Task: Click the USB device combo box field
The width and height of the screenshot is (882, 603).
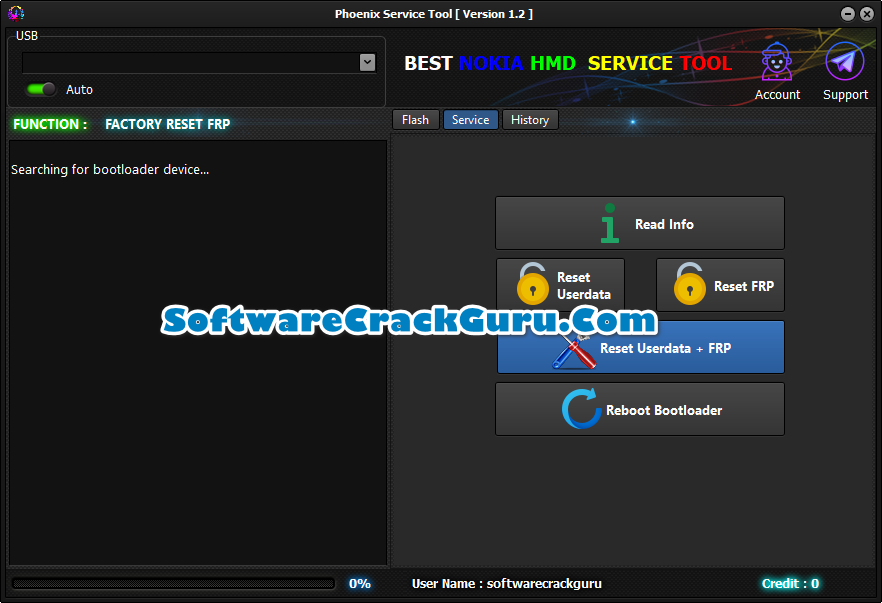Action: [199, 62]
